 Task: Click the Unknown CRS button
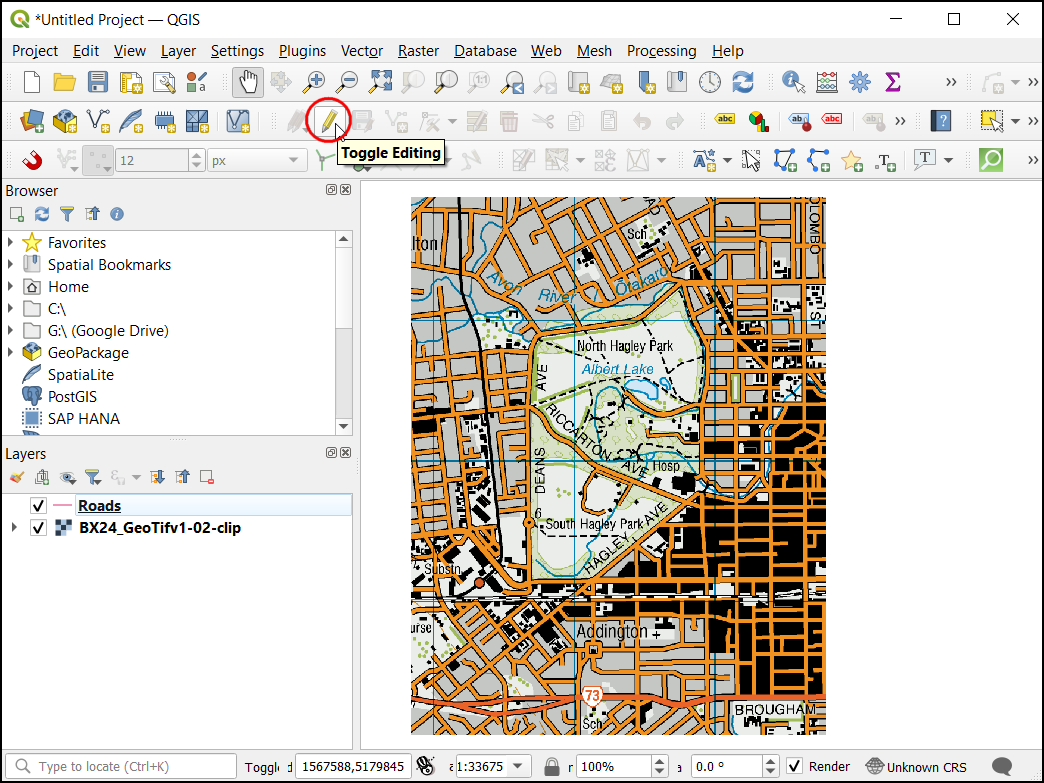(916, 767)
